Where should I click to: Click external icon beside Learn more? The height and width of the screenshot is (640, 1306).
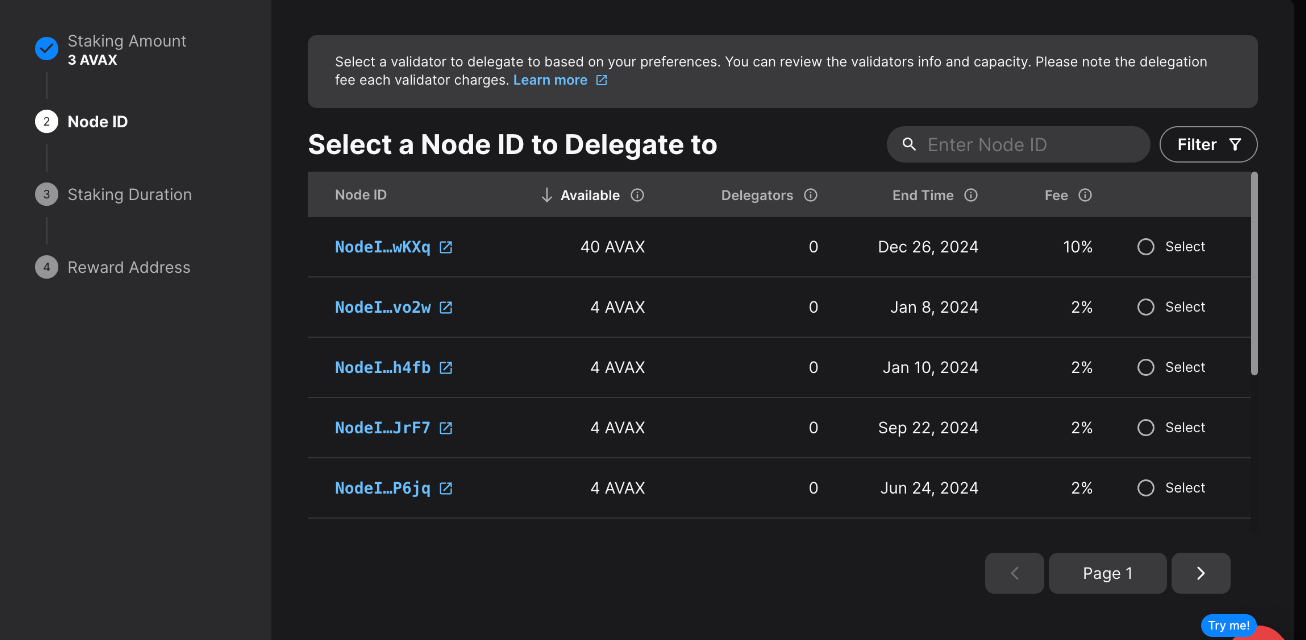pyautogui.click(x=601, y=80)
